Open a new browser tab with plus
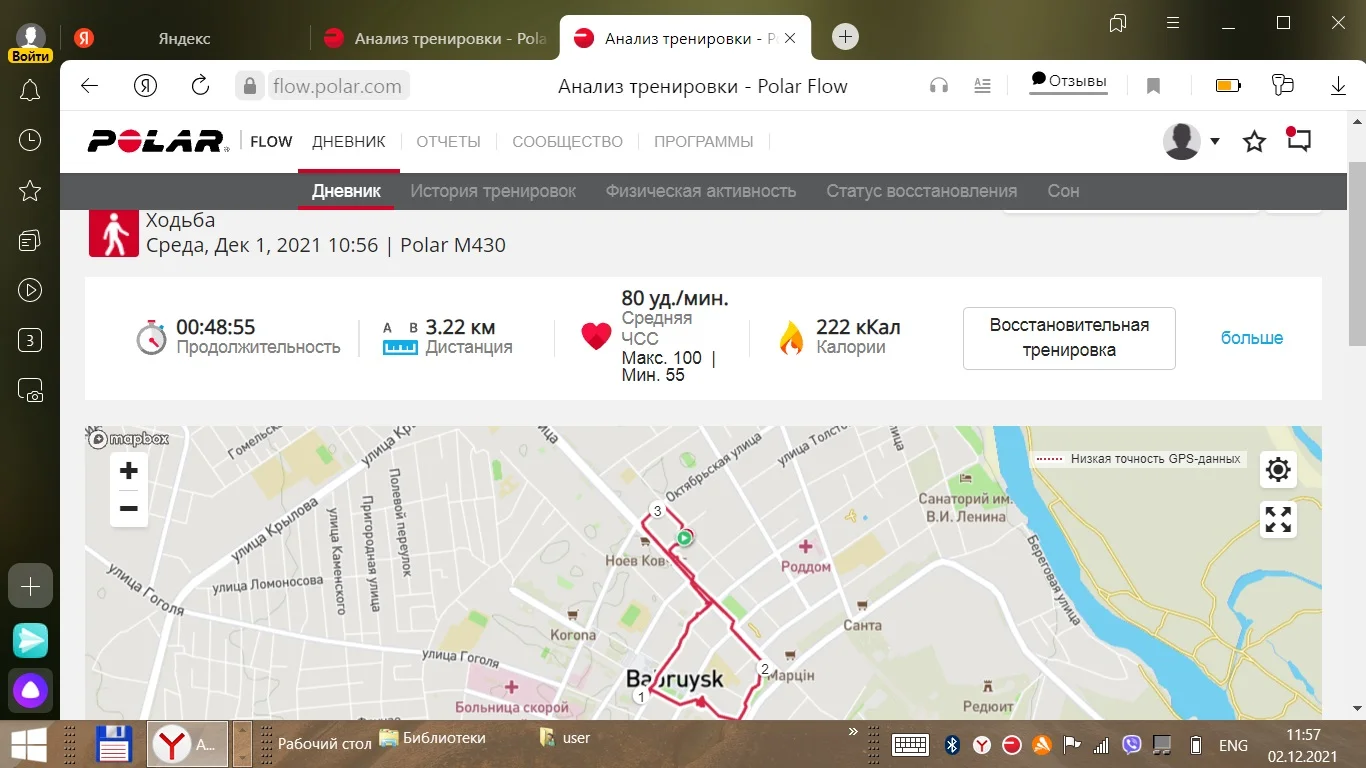Viewport: 1366px width, 768px height. pyautogui.click(x=845, y=37)
